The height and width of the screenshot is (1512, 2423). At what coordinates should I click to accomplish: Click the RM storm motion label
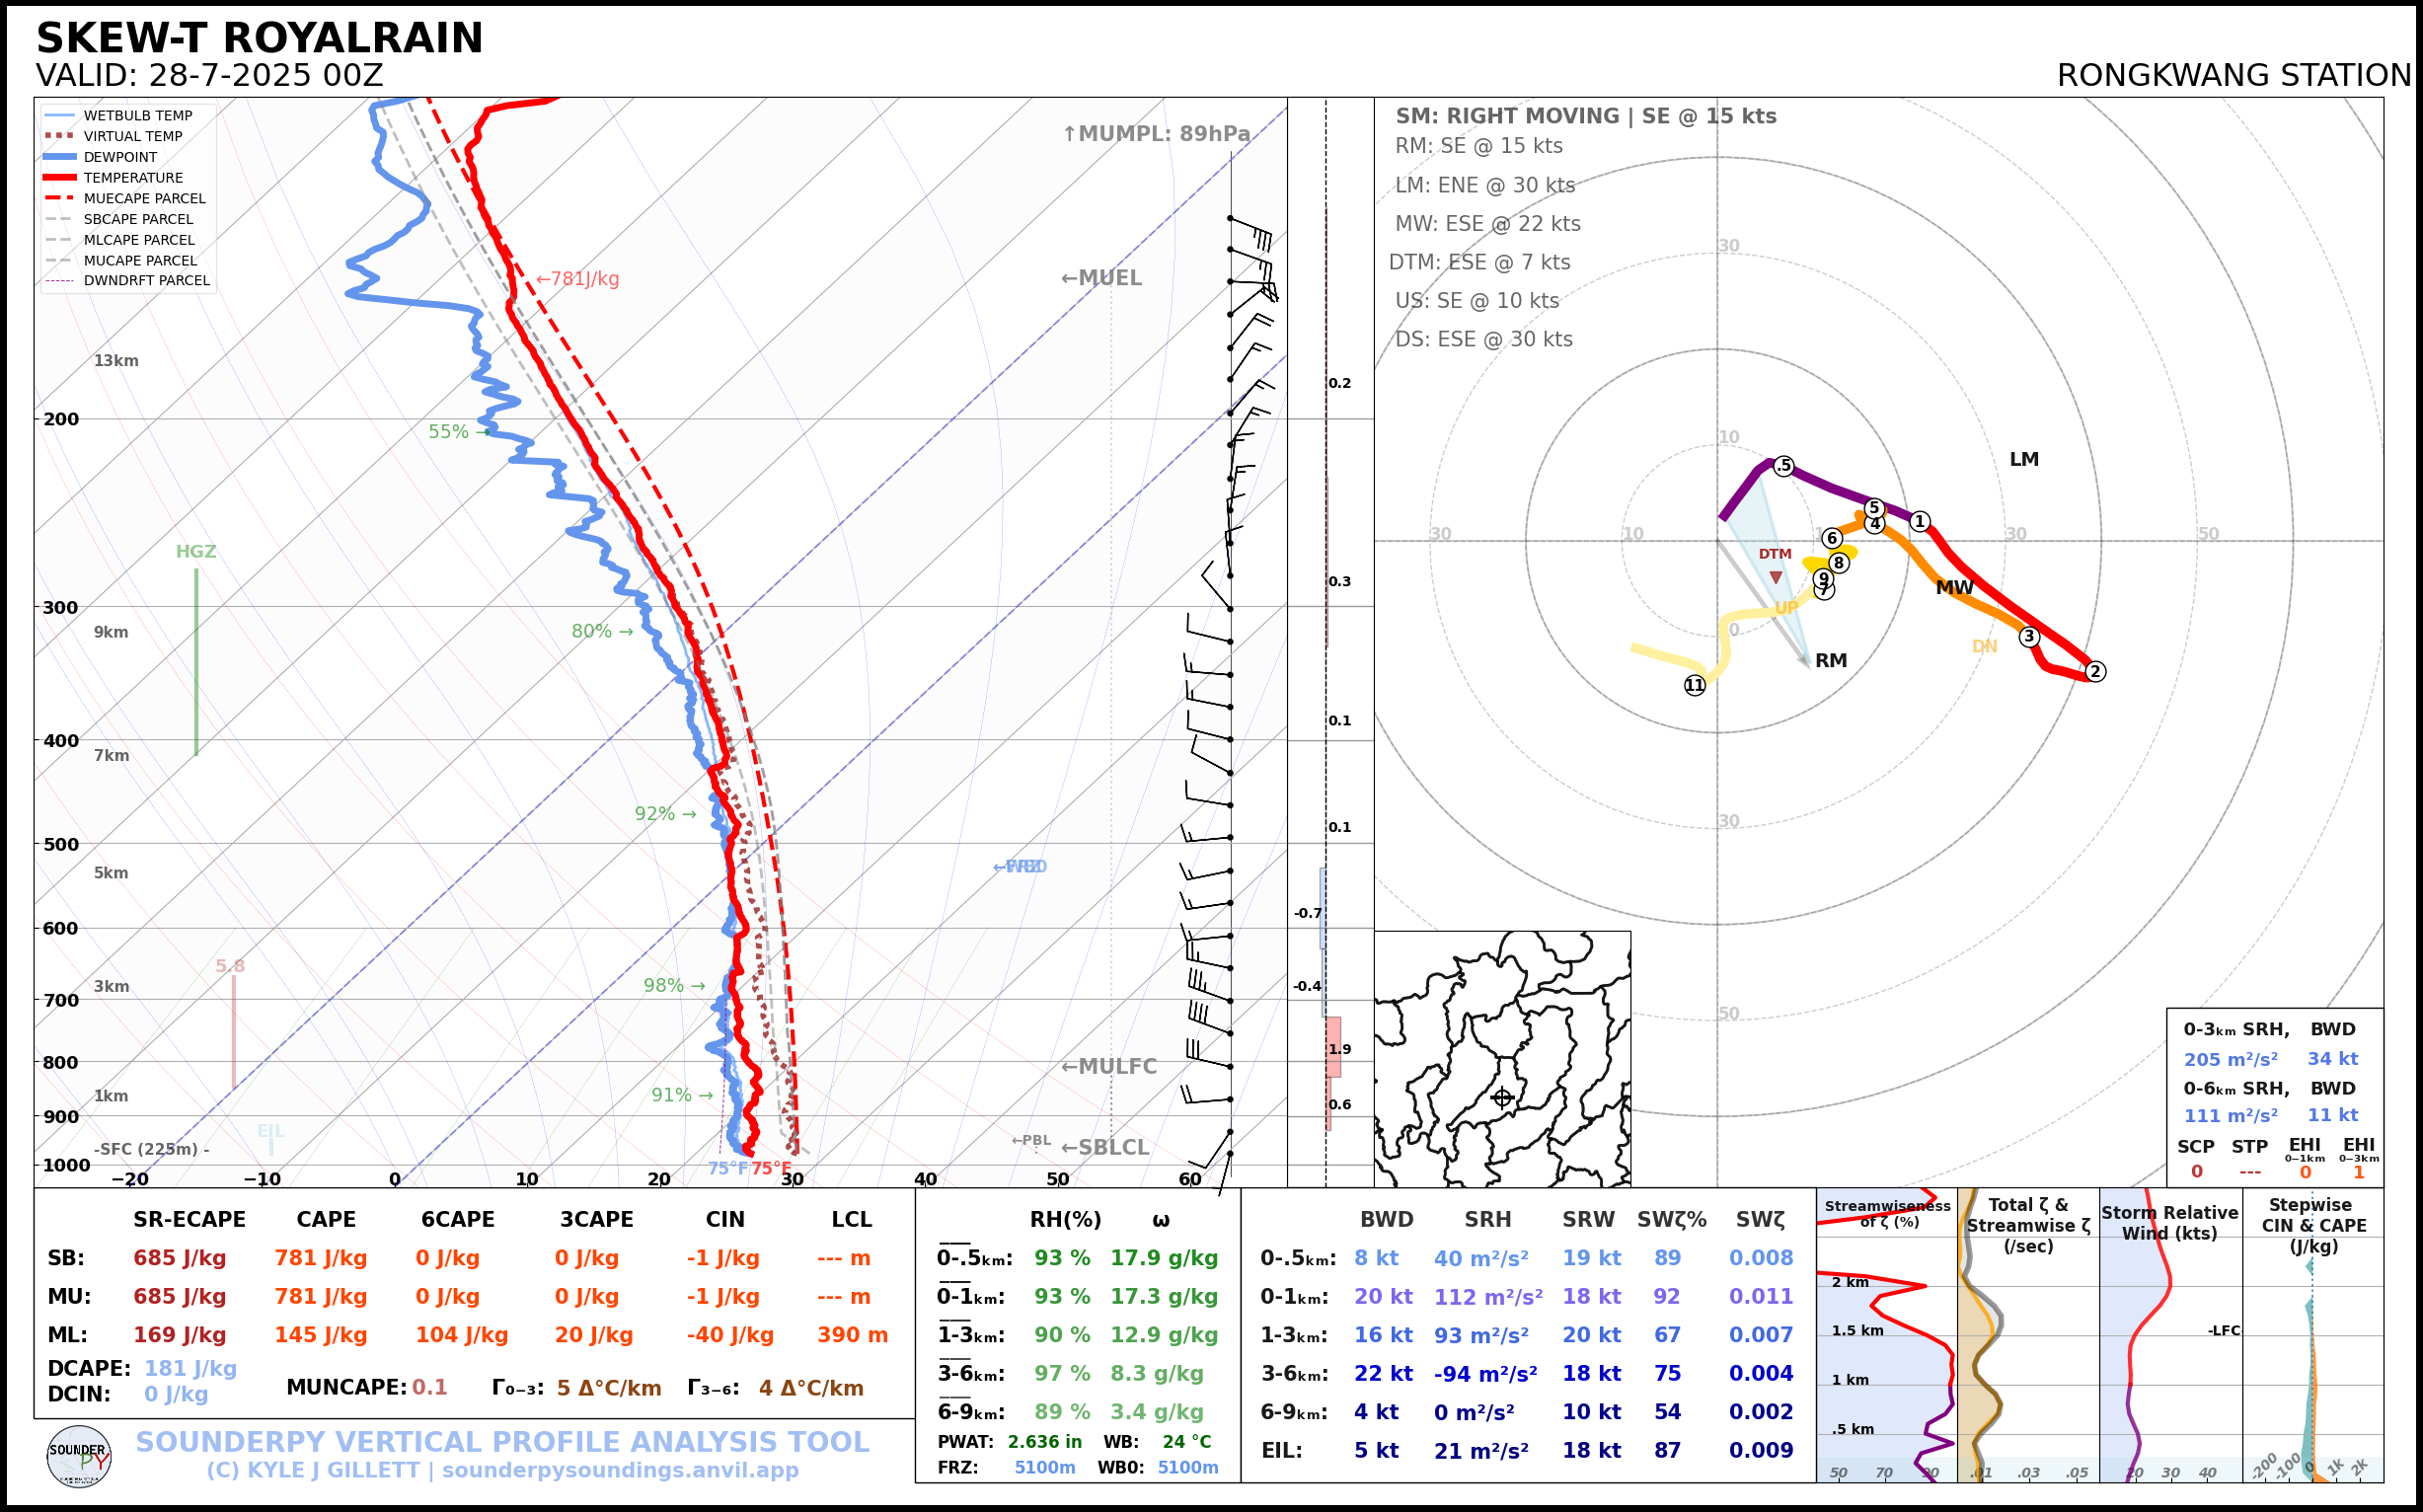1830,660
